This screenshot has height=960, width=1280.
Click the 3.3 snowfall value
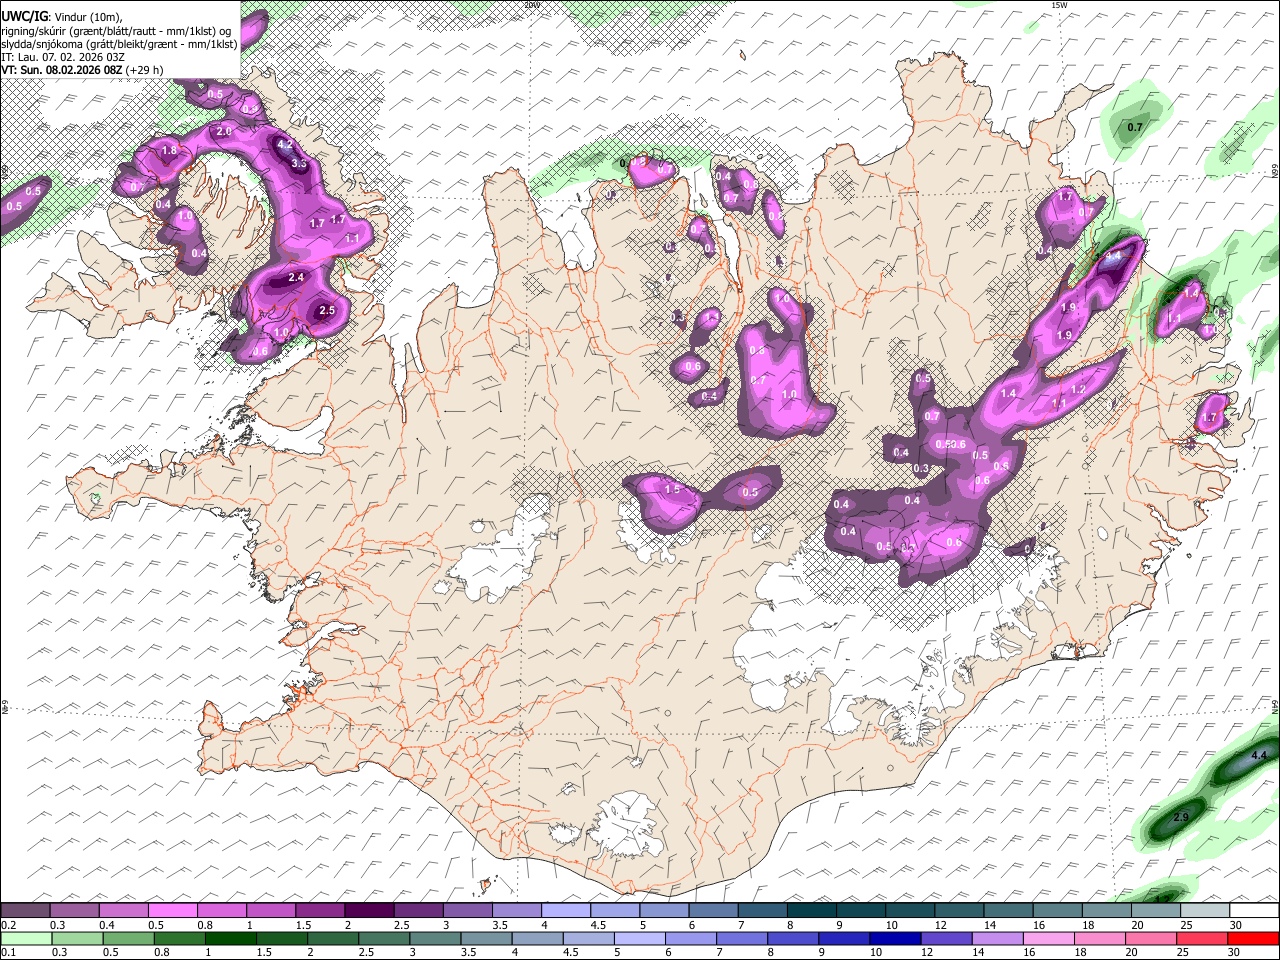coord(298,163)
